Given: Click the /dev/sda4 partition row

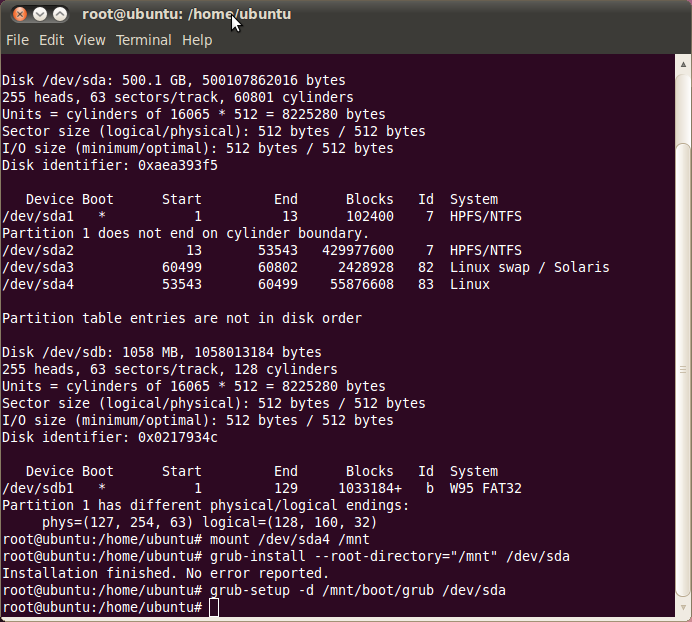Looking at the screenshot, I should pos(246,284).
